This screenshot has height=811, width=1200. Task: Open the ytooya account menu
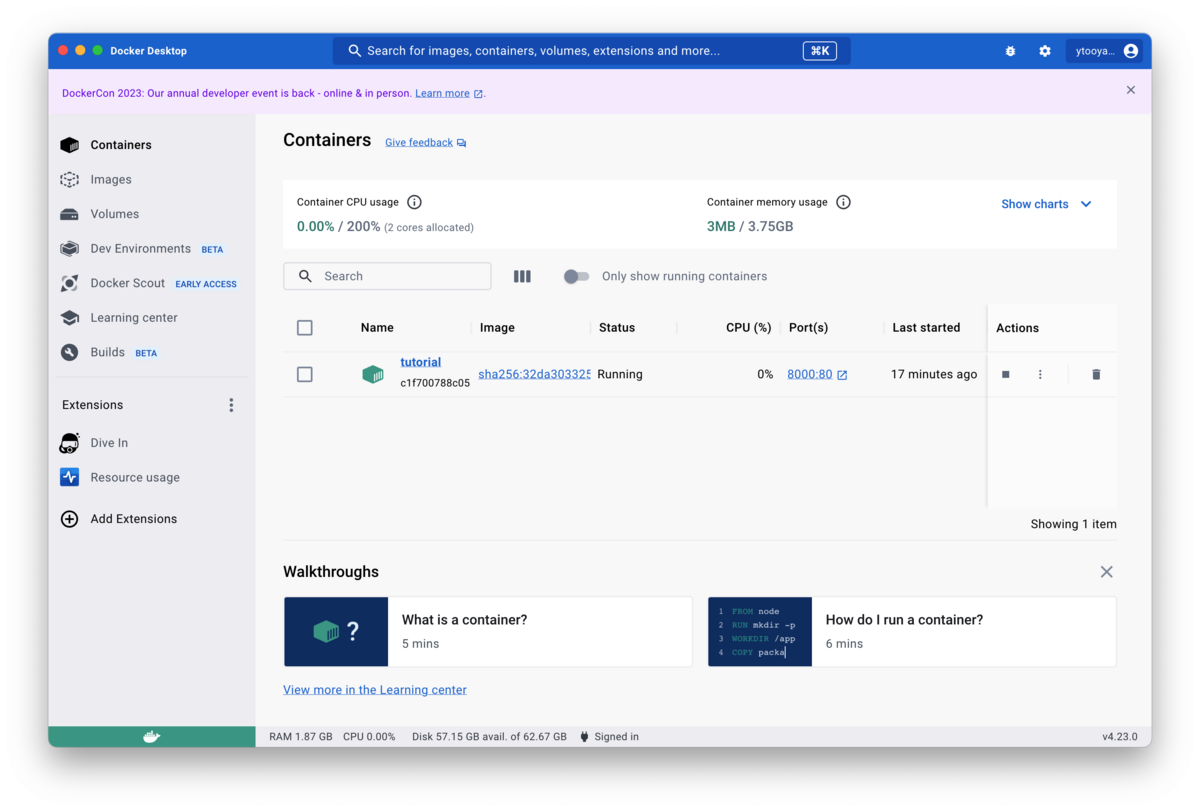point(1104,51)
